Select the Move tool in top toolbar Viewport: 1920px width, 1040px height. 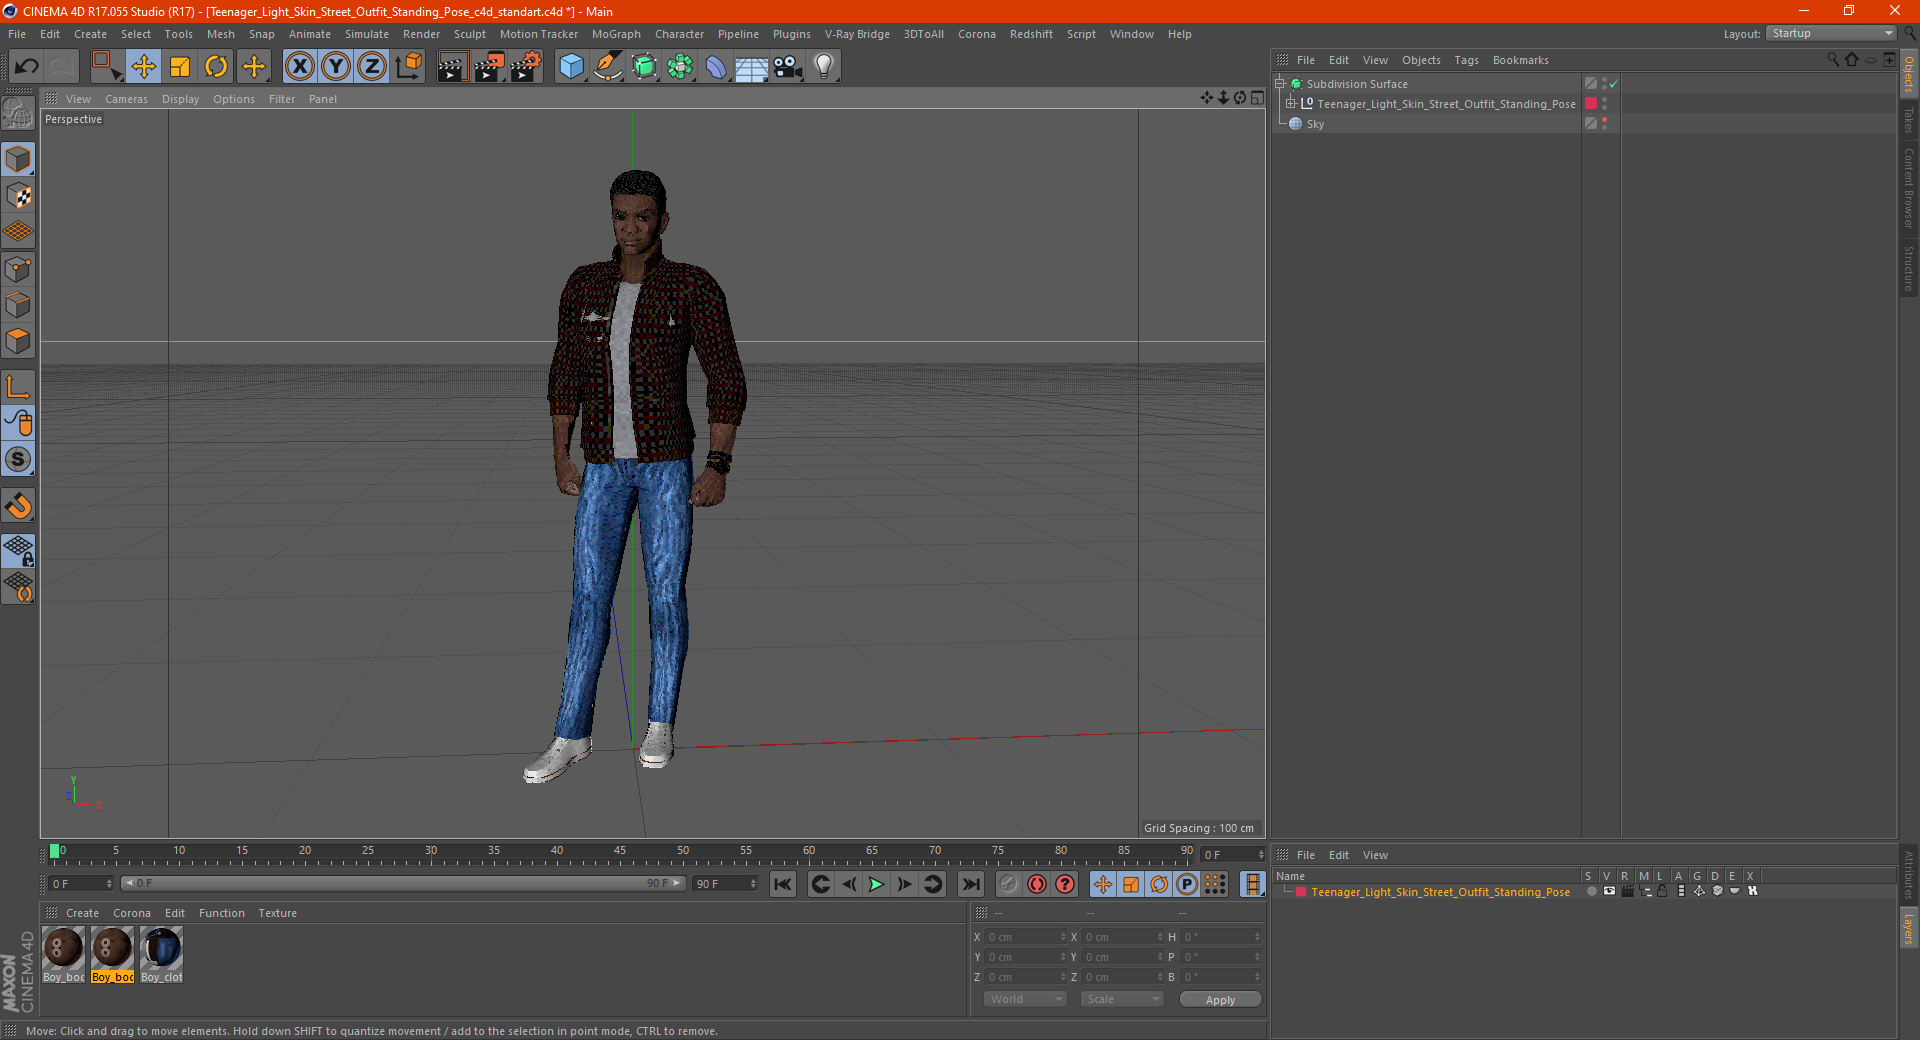tap(144, 67)
